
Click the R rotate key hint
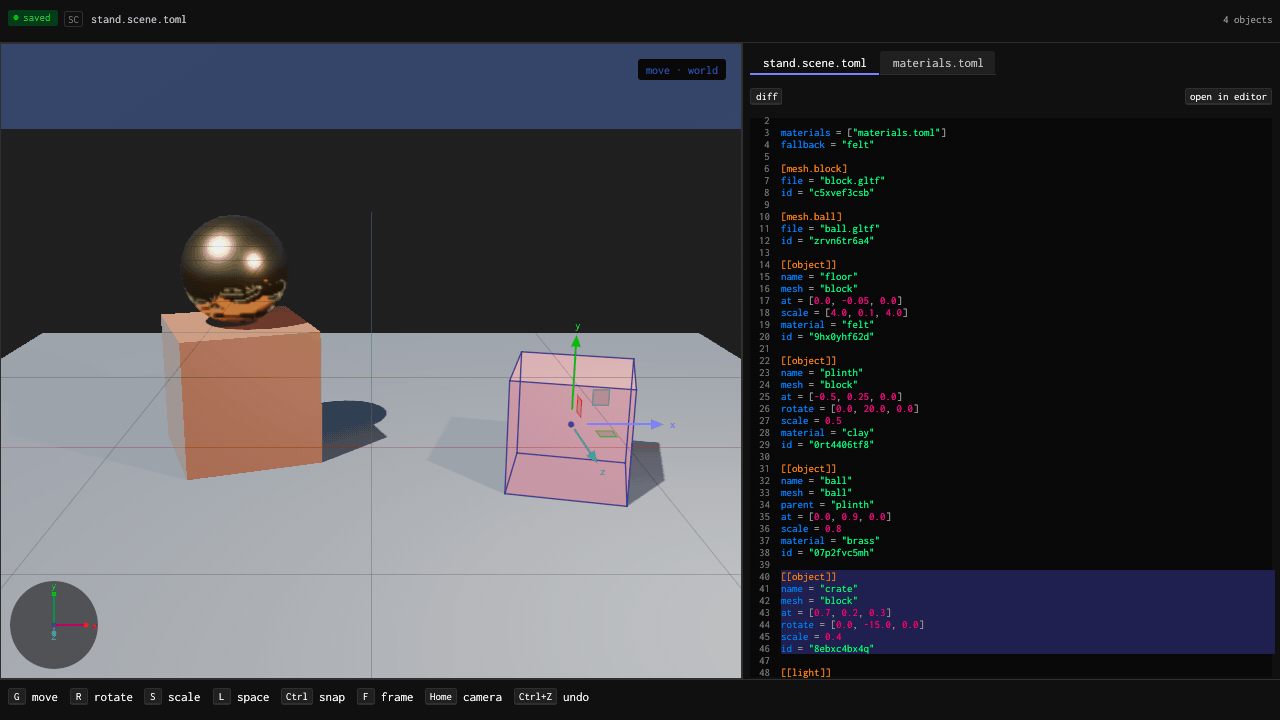coord(101,697)
